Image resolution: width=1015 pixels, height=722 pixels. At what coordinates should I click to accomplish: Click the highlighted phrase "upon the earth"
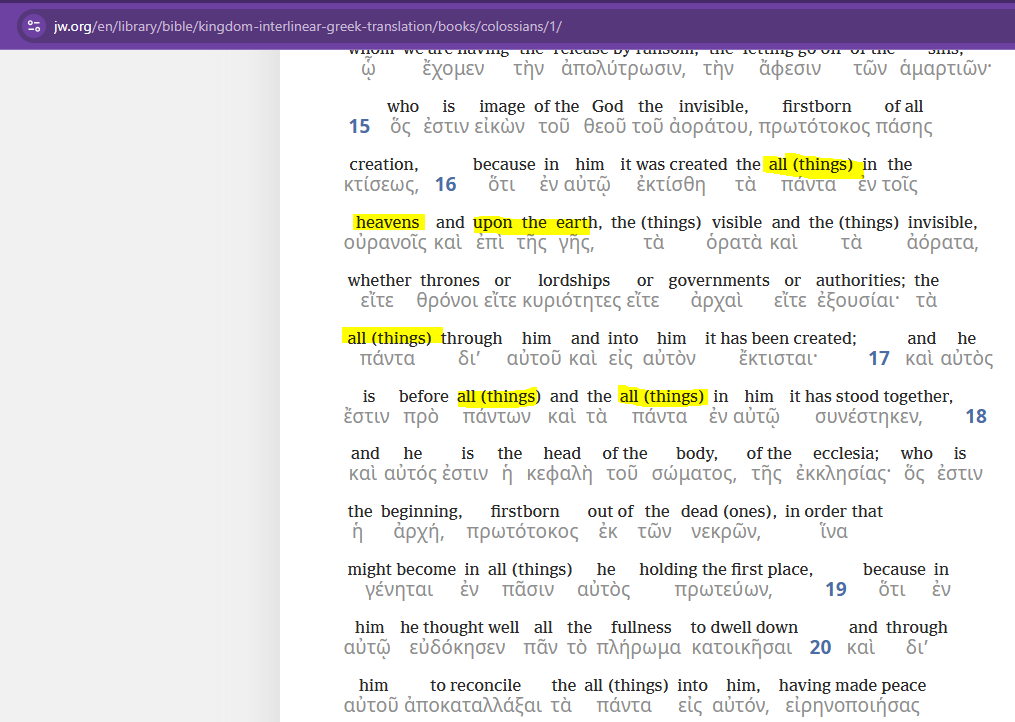(535, 222)
